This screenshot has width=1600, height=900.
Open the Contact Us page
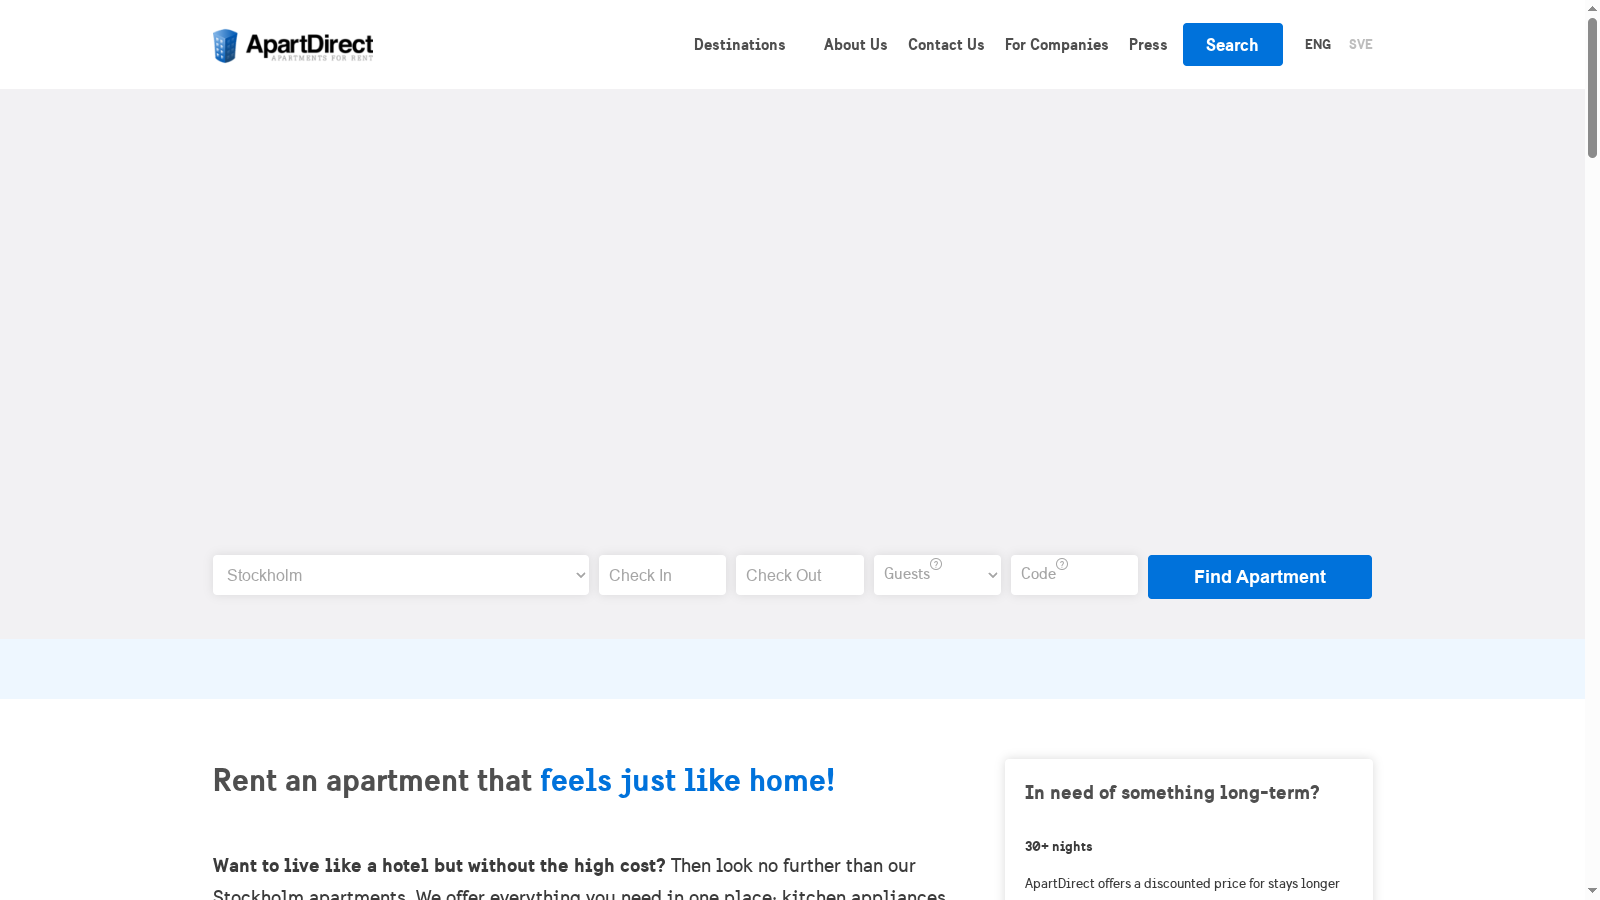tap(945, 44)
